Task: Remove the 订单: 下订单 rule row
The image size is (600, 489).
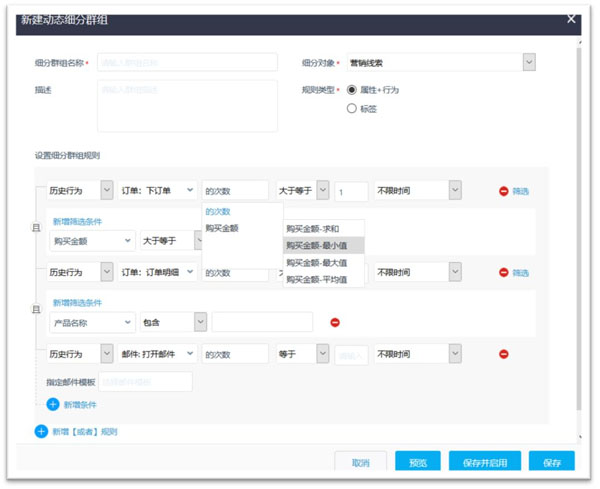Action: click(x=503, y=191)
